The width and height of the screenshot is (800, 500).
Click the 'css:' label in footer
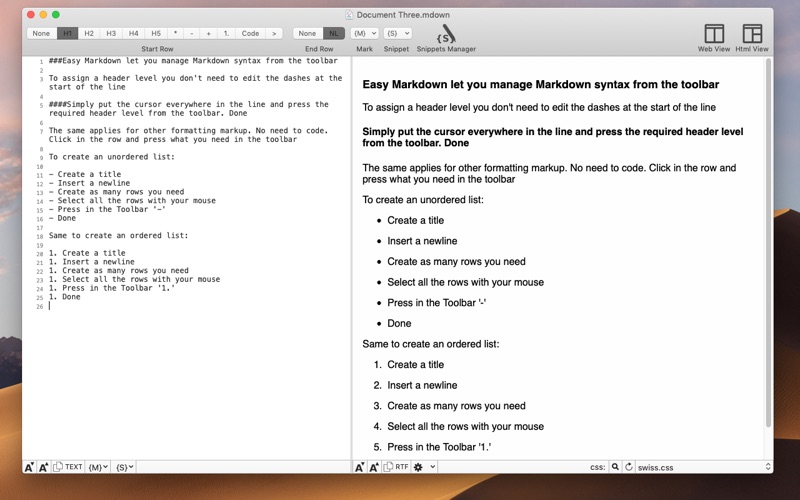click(x=597, y=467)
